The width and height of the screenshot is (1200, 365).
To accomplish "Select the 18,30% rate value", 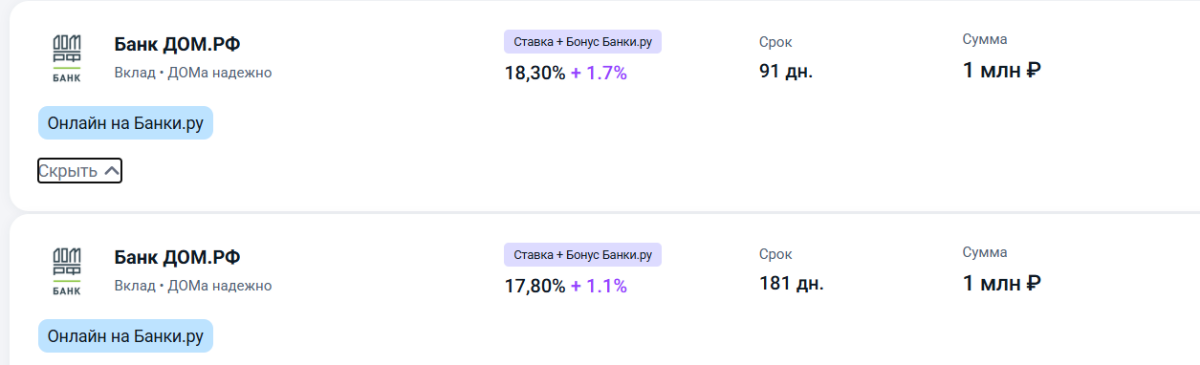I will [x=535, y=73].
